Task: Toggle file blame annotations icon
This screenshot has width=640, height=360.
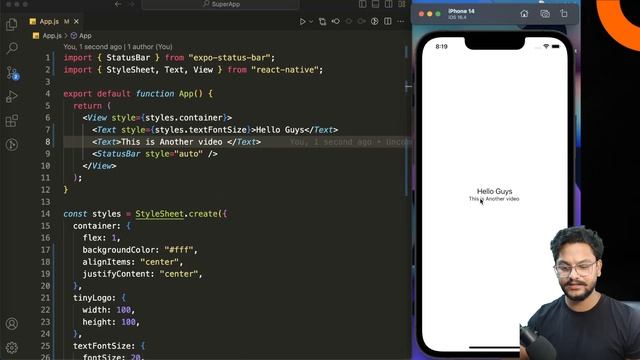Action: [375, 21]
